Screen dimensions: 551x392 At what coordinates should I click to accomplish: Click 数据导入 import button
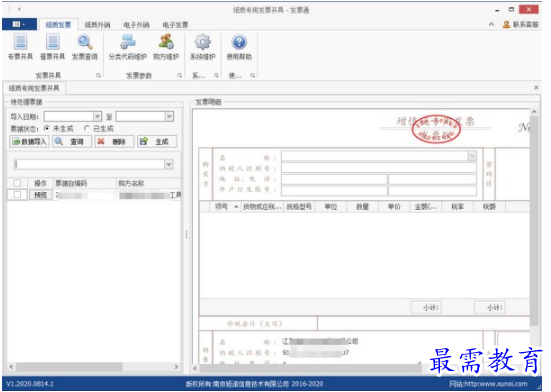click(30, 142)
